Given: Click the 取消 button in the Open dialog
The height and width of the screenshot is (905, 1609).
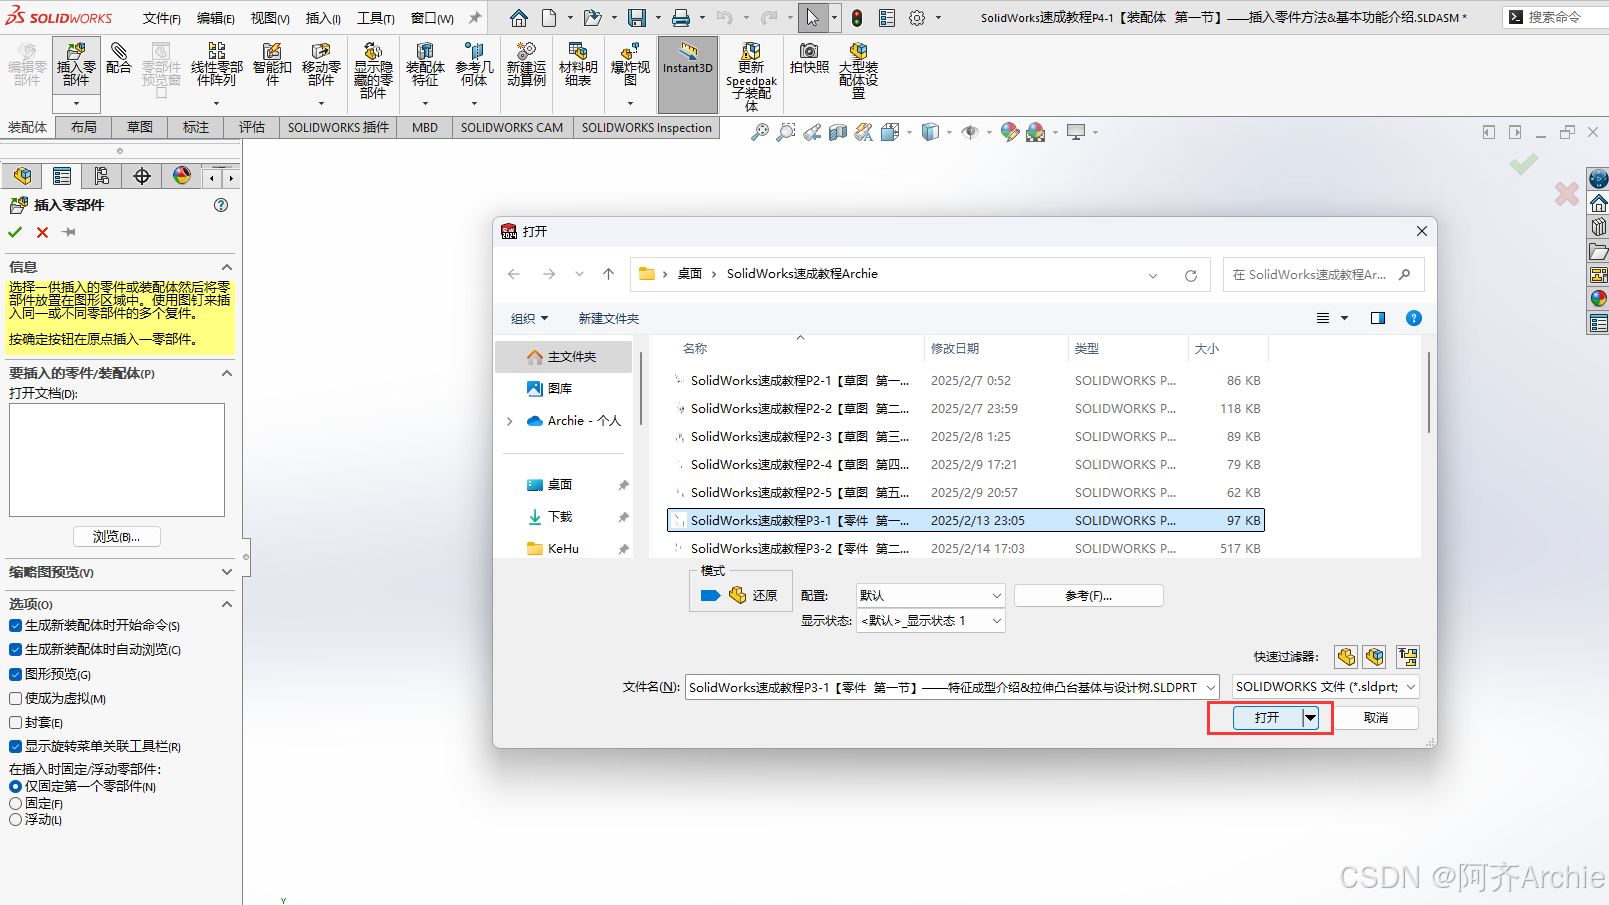Looking at the screenshot, I should (x=1376, y=718).
